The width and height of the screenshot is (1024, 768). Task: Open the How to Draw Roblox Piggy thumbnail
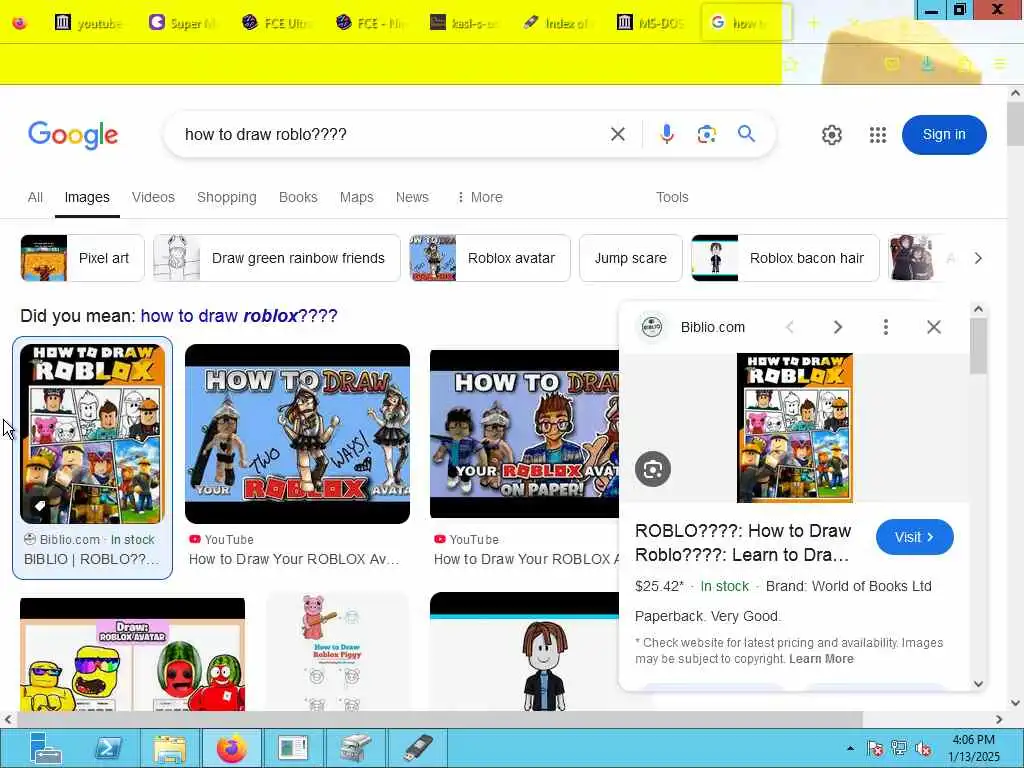click(x=338, y=652)
